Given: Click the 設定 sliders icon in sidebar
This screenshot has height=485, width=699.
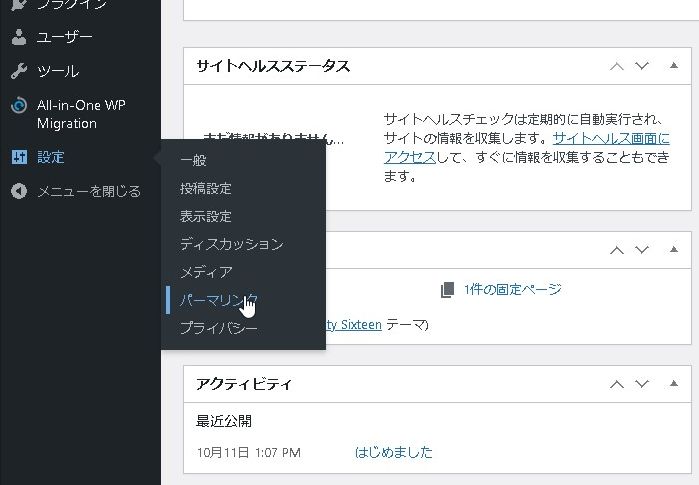Looking at the screenshot, I should coord(18,157).
